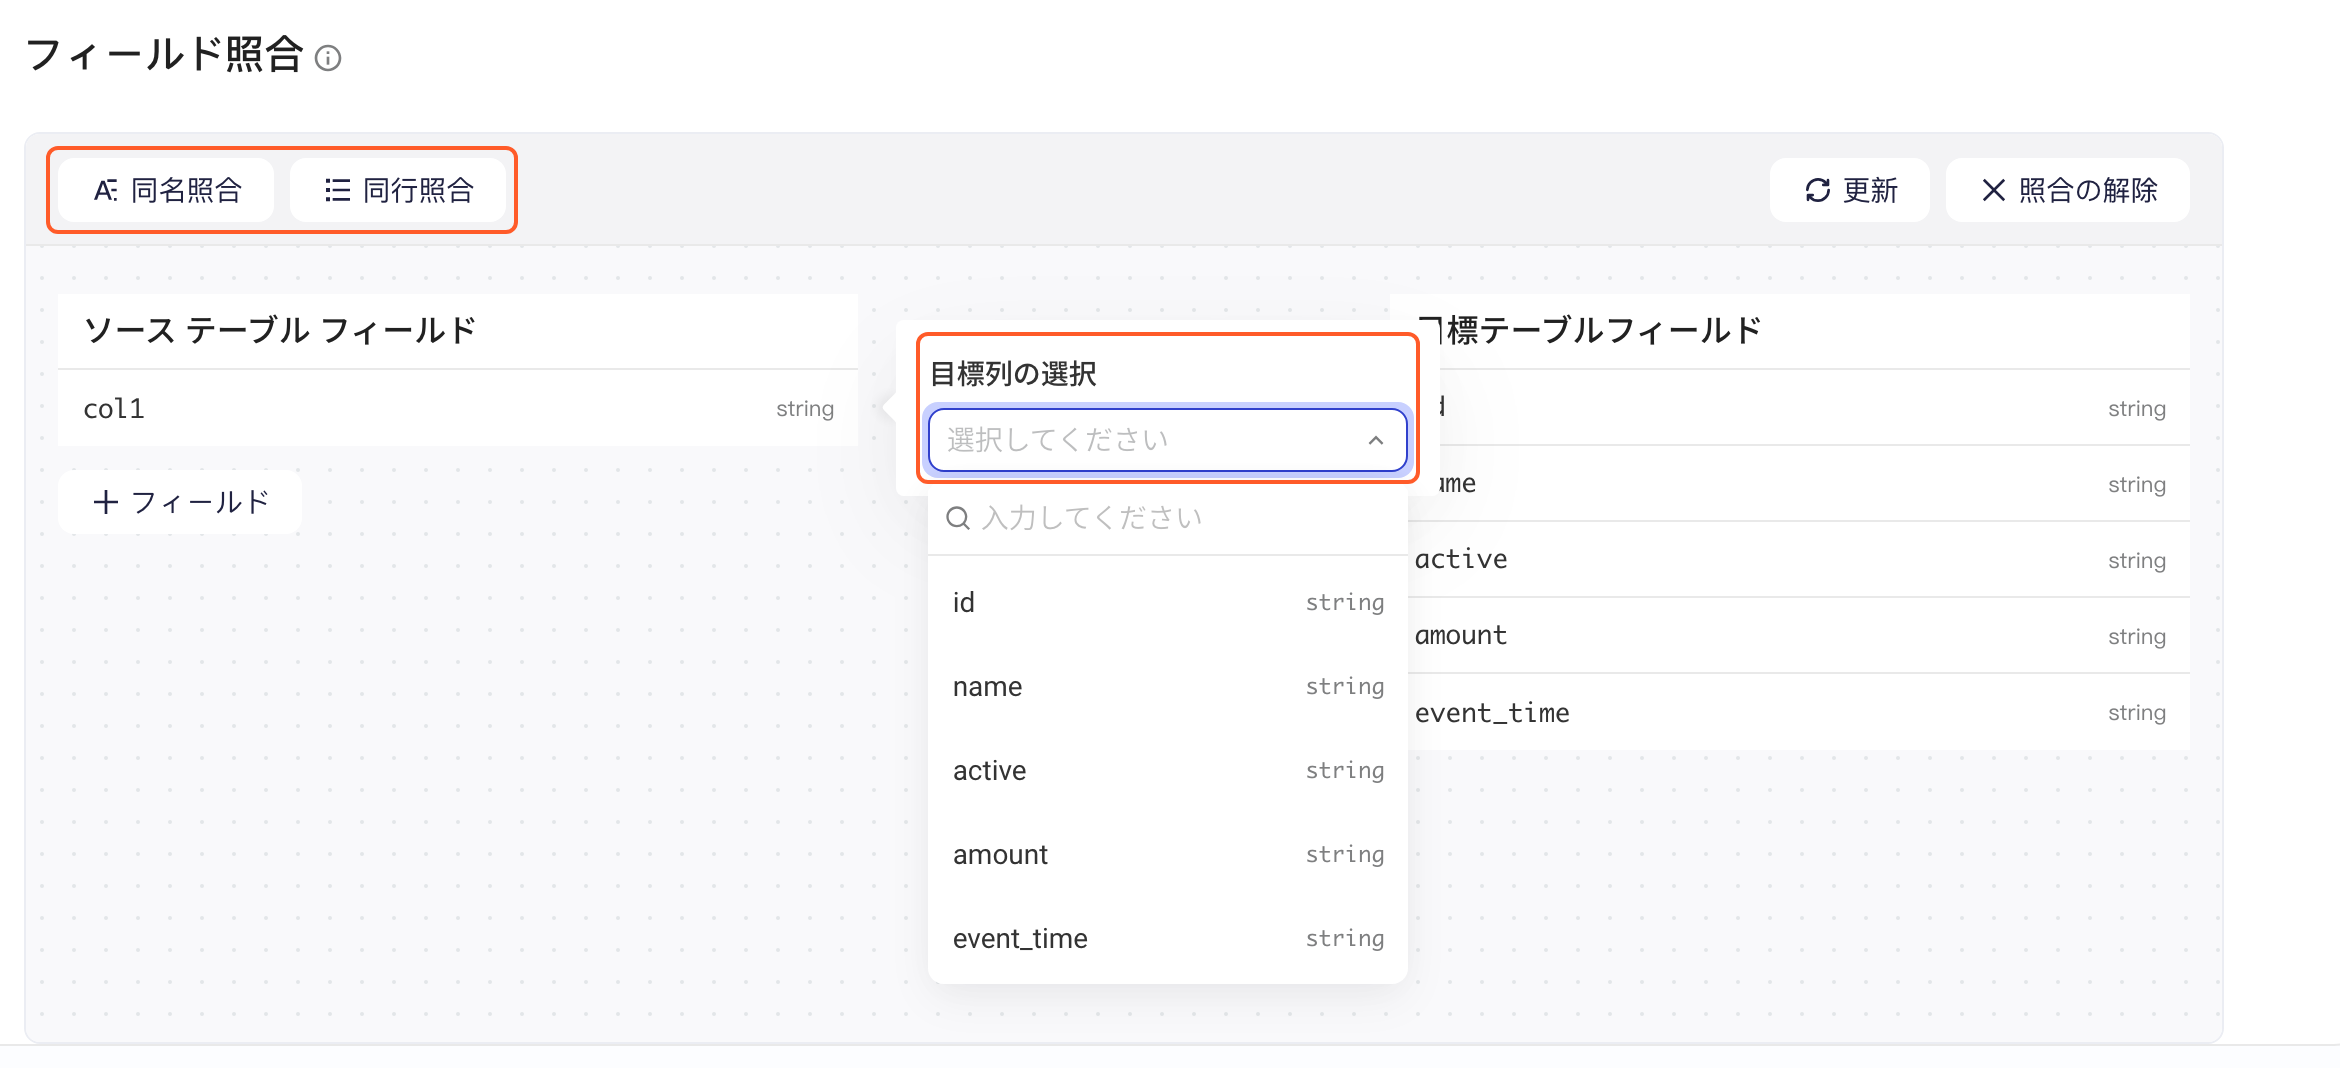The width and height of the screenshot is (2340, 1068).
Task: Click the ソース テーブル フィールド header
Action: point(280,330)
